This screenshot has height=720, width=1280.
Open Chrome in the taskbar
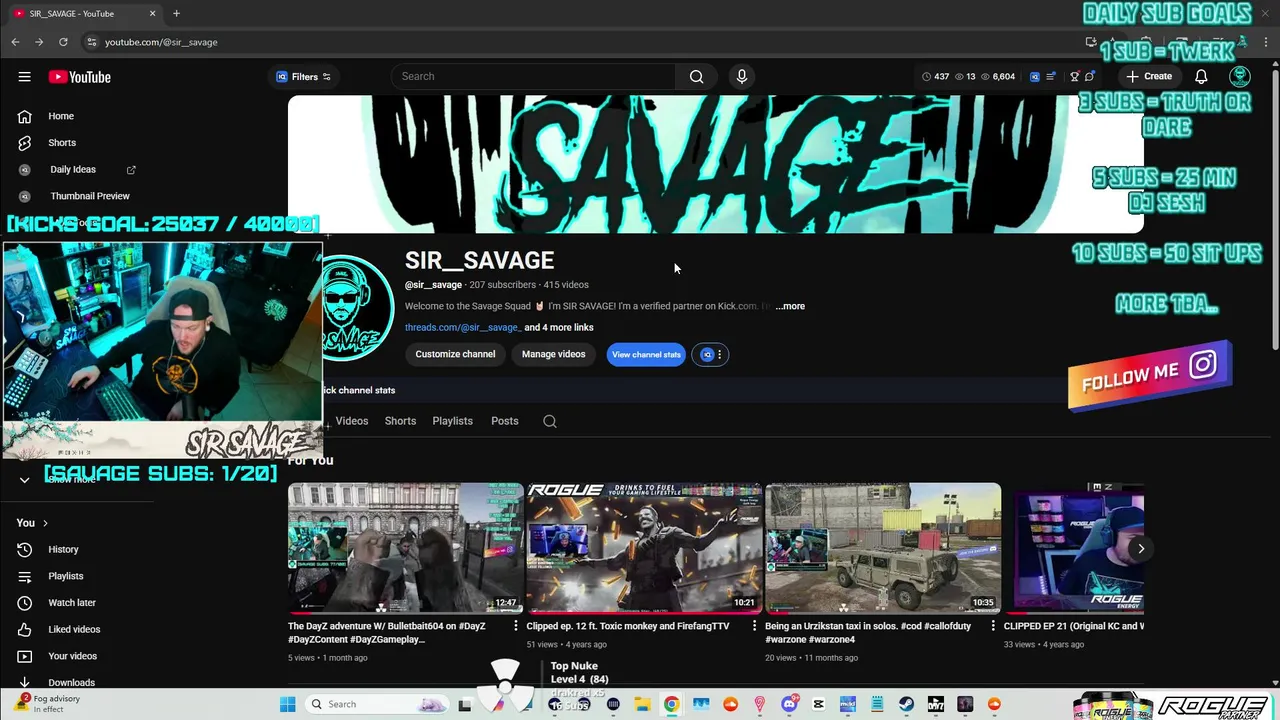pyautogui.click(x=671, y=704)
